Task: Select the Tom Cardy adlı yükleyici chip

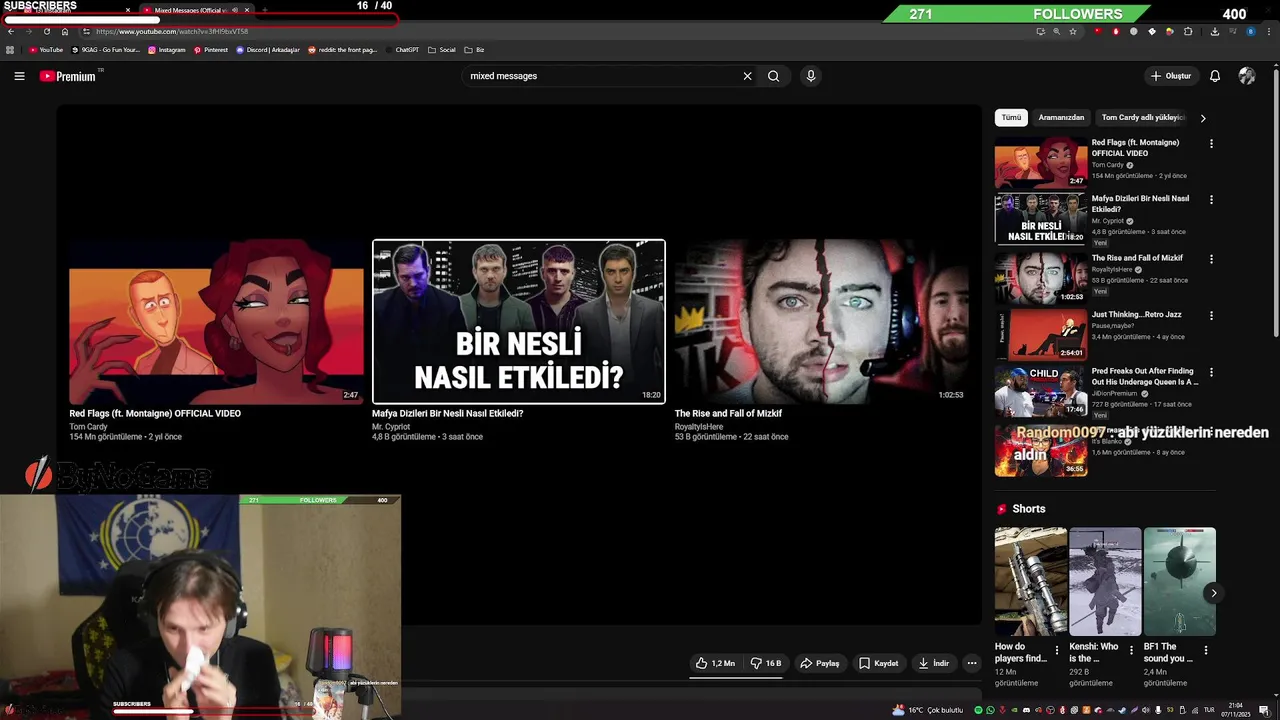Action: [x=1142, y=117]
